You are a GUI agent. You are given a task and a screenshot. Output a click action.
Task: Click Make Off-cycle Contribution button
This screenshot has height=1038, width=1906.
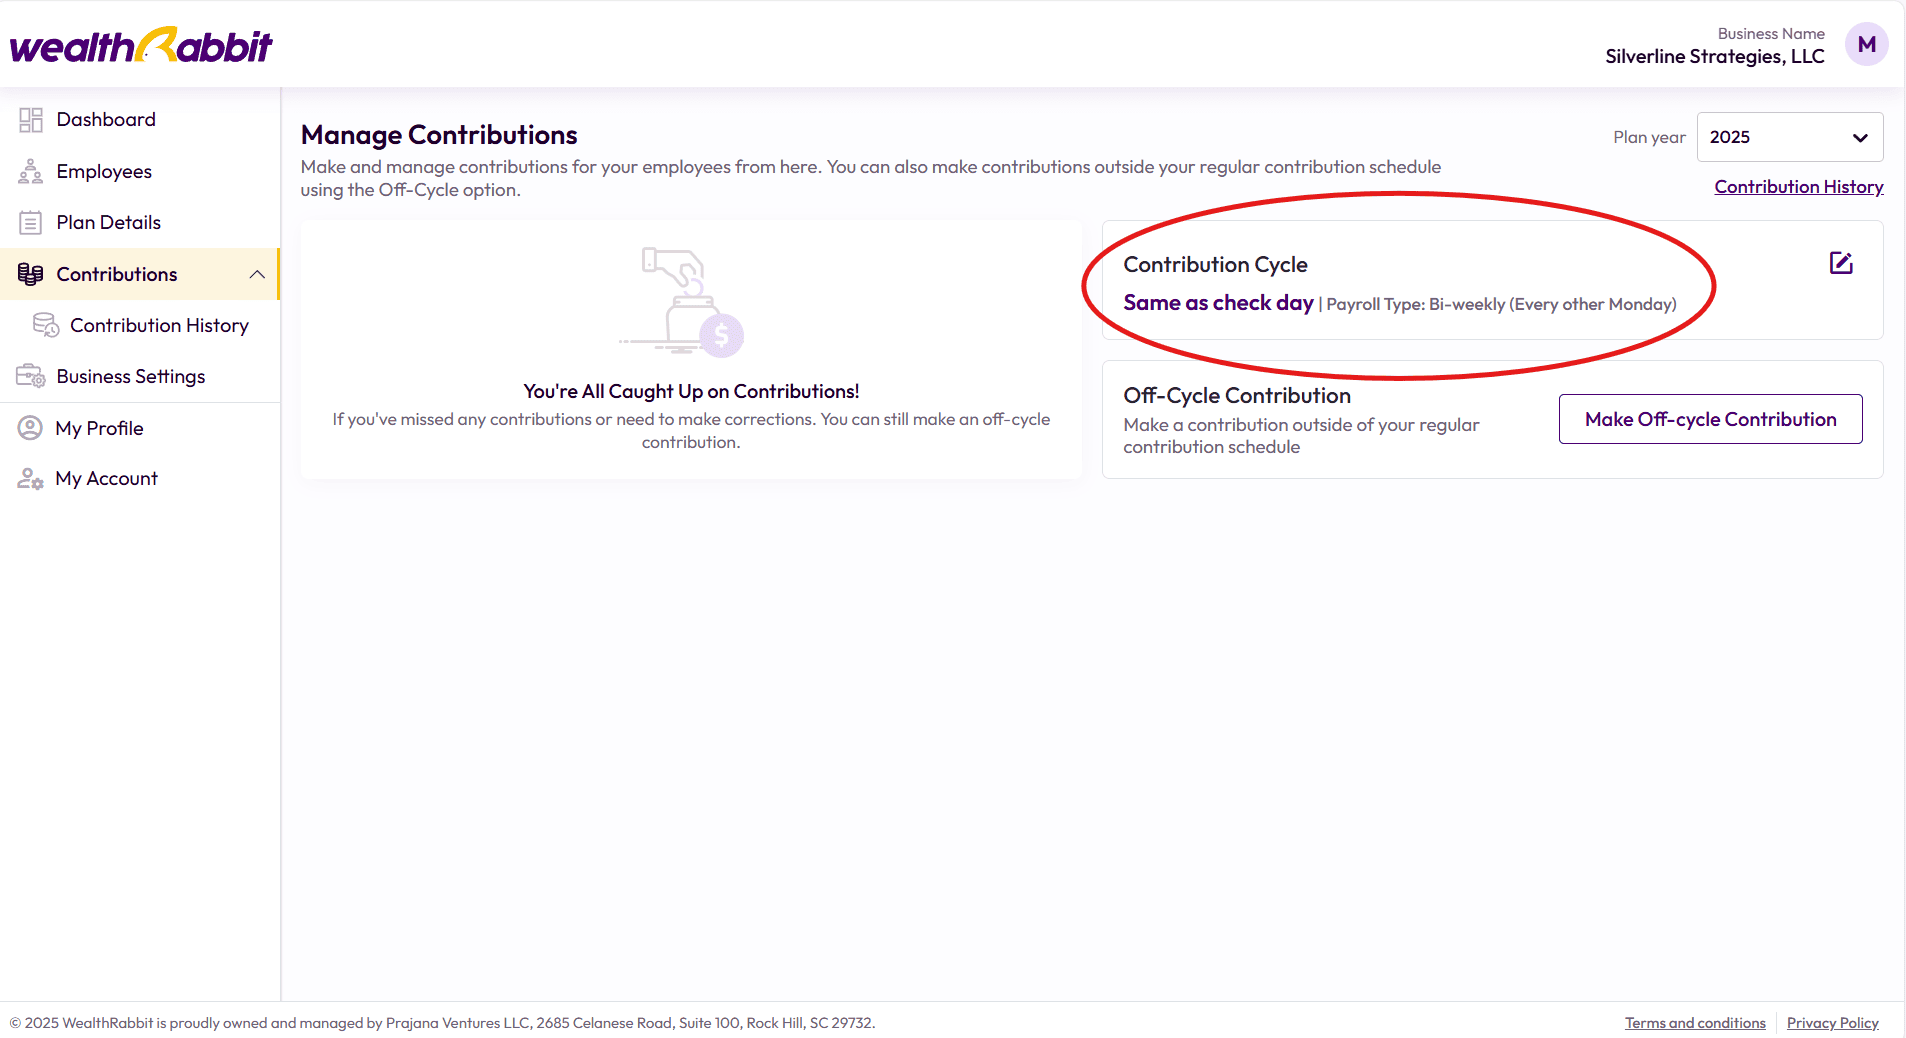[1710, 419]
